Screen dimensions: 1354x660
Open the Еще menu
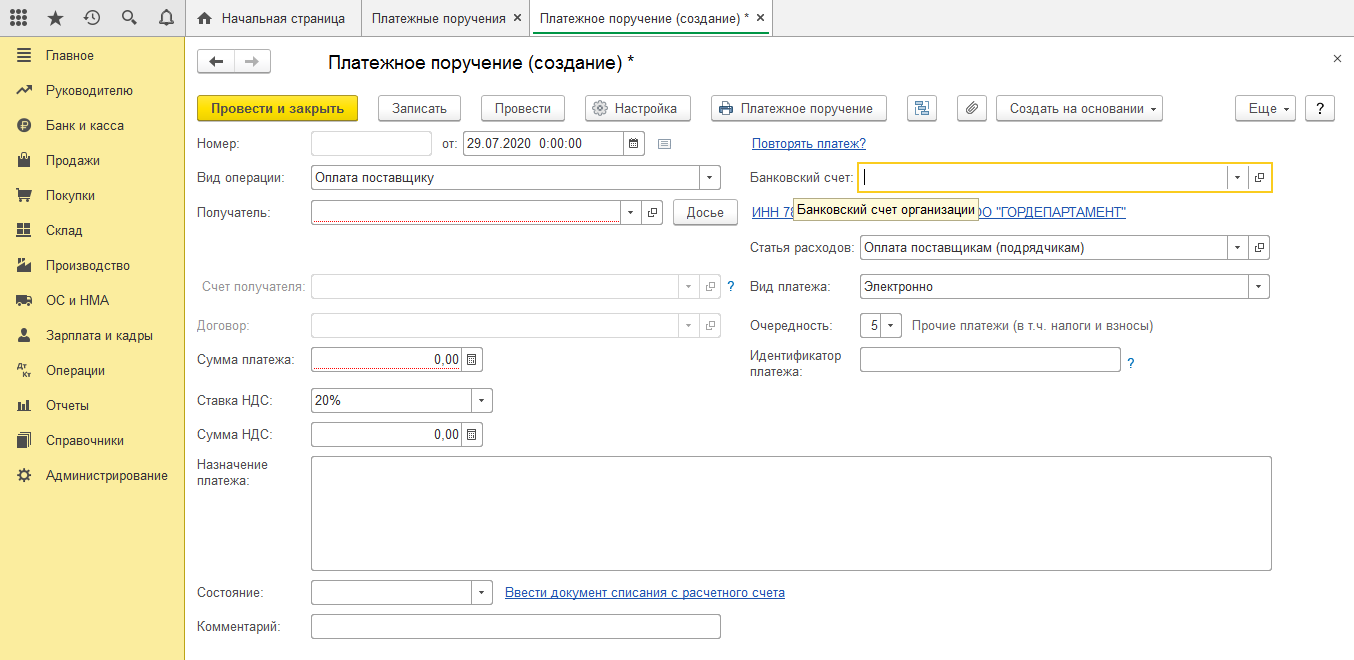coord(1265,108)
